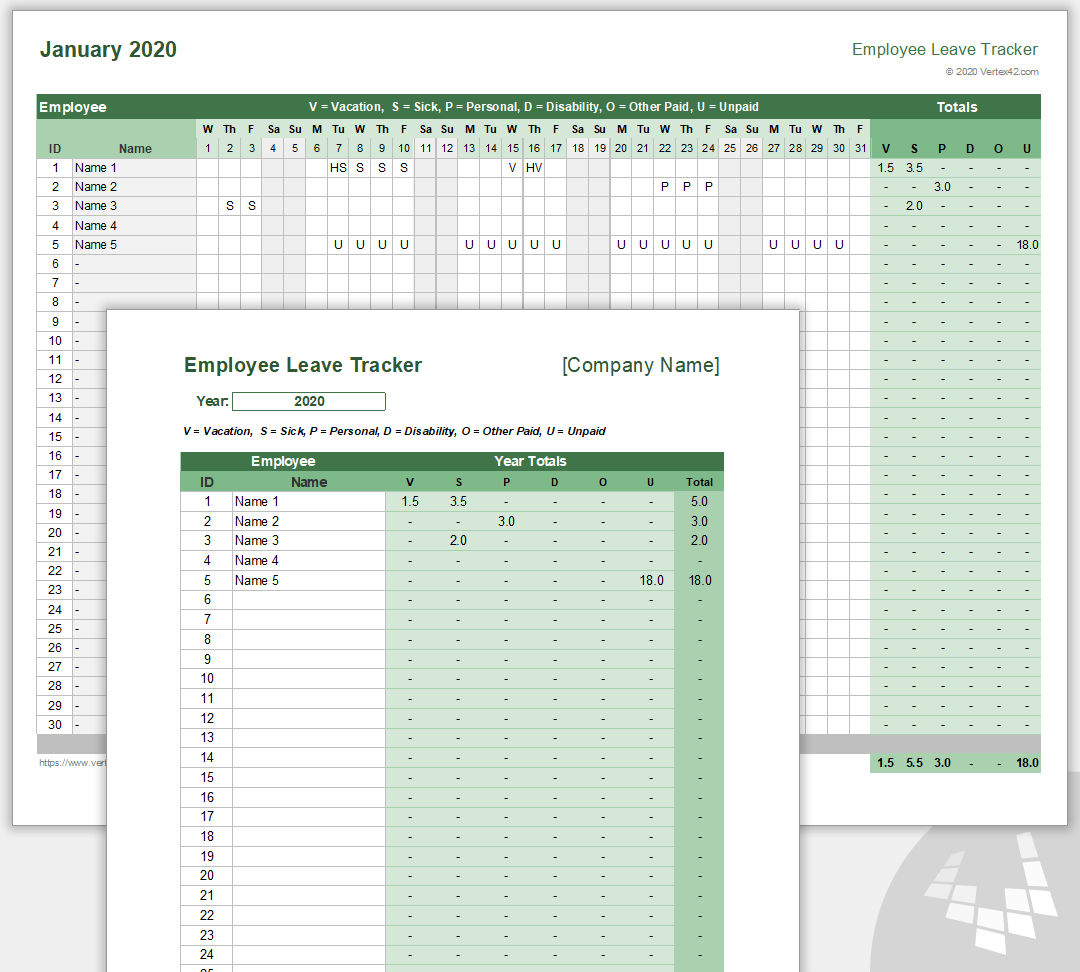Select the Totals header in the green bar
This screenshot has height=972, width=1080.
pyautogui.click(x=957, y=107)
